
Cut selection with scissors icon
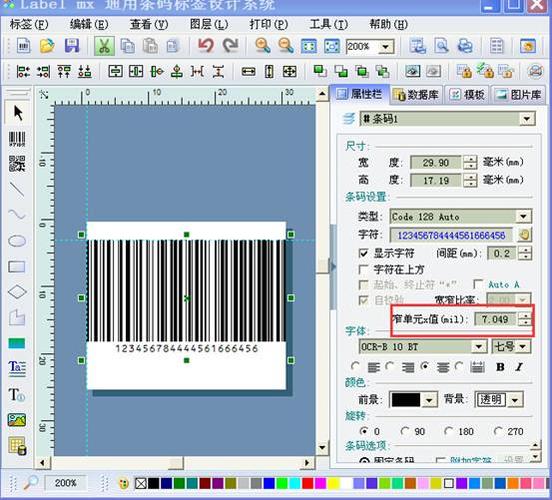click(x=104, y=46)
